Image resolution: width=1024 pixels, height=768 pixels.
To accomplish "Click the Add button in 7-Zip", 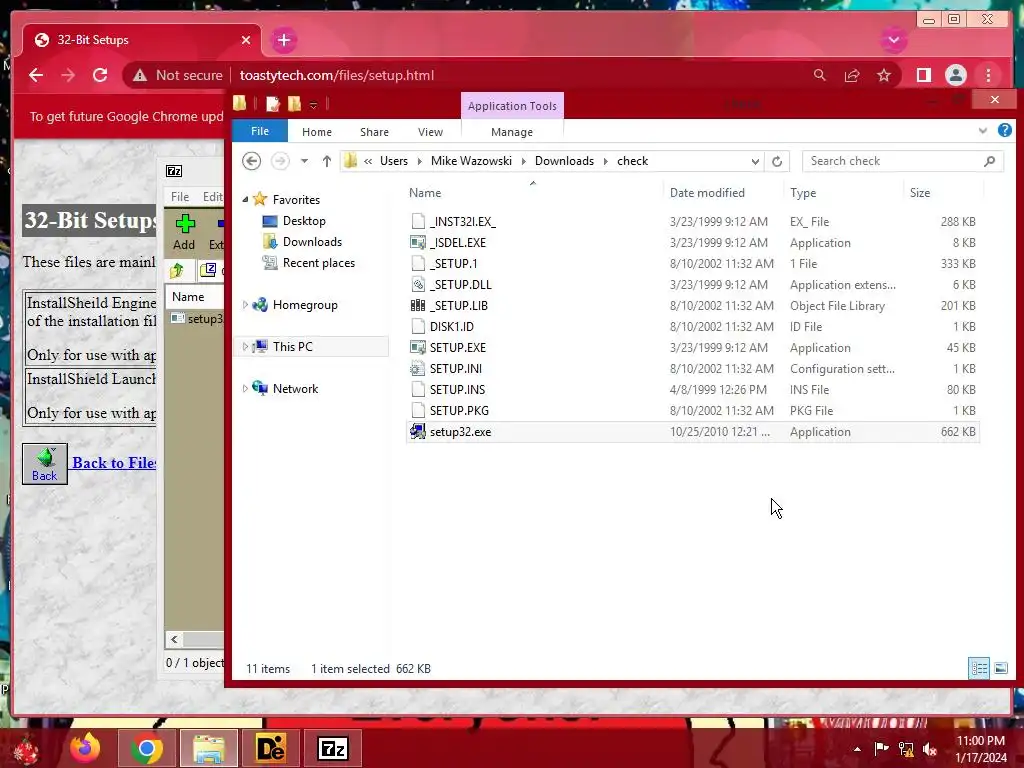I will coord(184,232).
